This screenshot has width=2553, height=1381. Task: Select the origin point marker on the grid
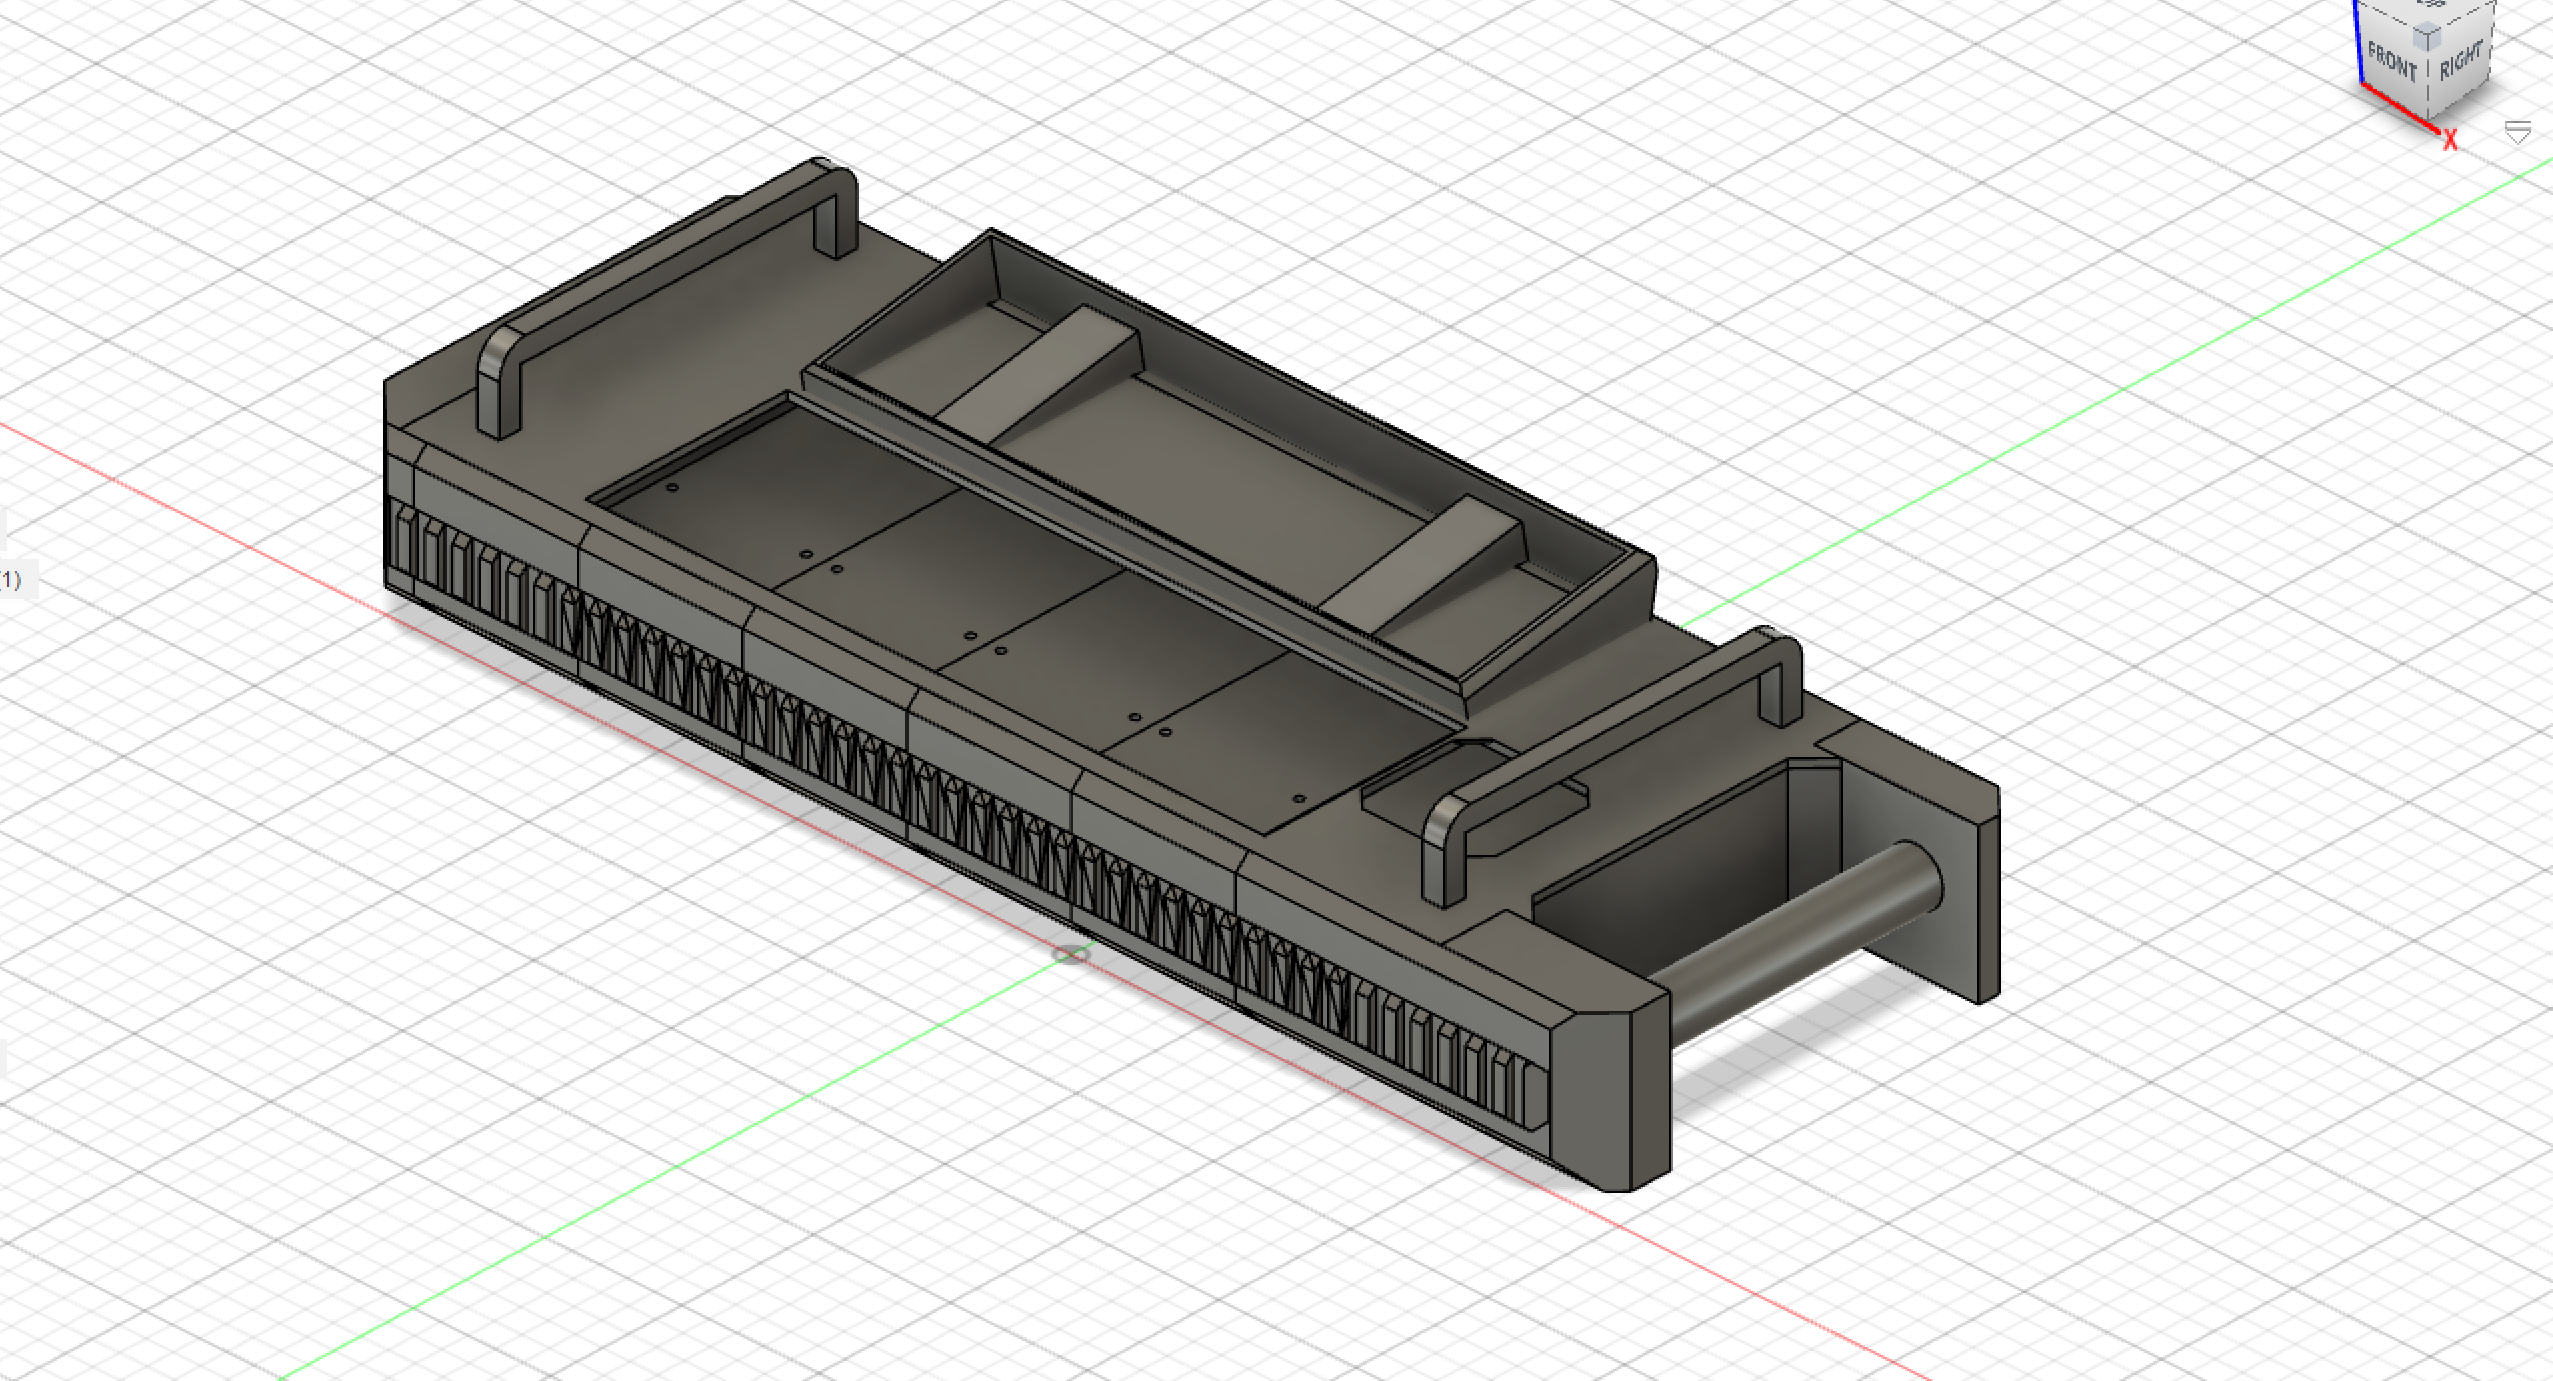tap(1071, 954)
